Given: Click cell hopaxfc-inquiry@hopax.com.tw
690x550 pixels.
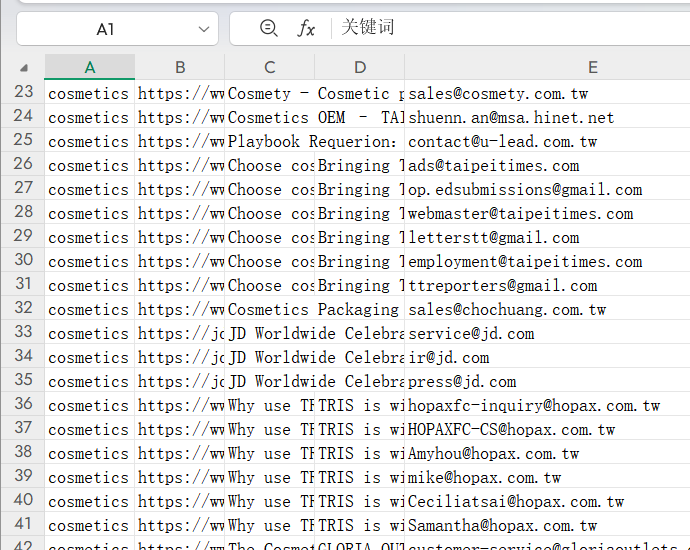Looking at the screenshot, I should pos(547,405).
